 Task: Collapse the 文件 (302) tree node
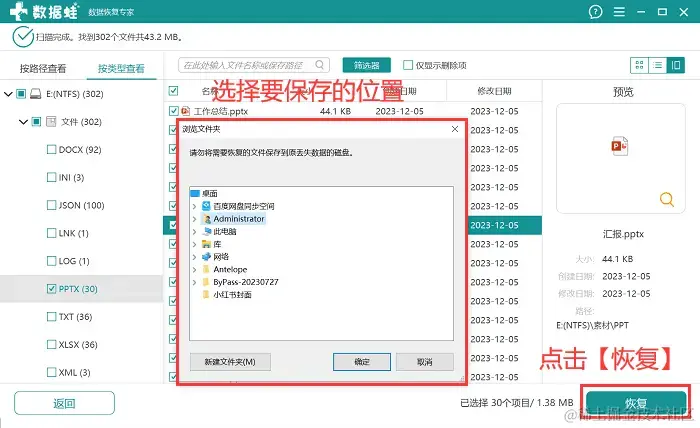click(x=23, y=122)
